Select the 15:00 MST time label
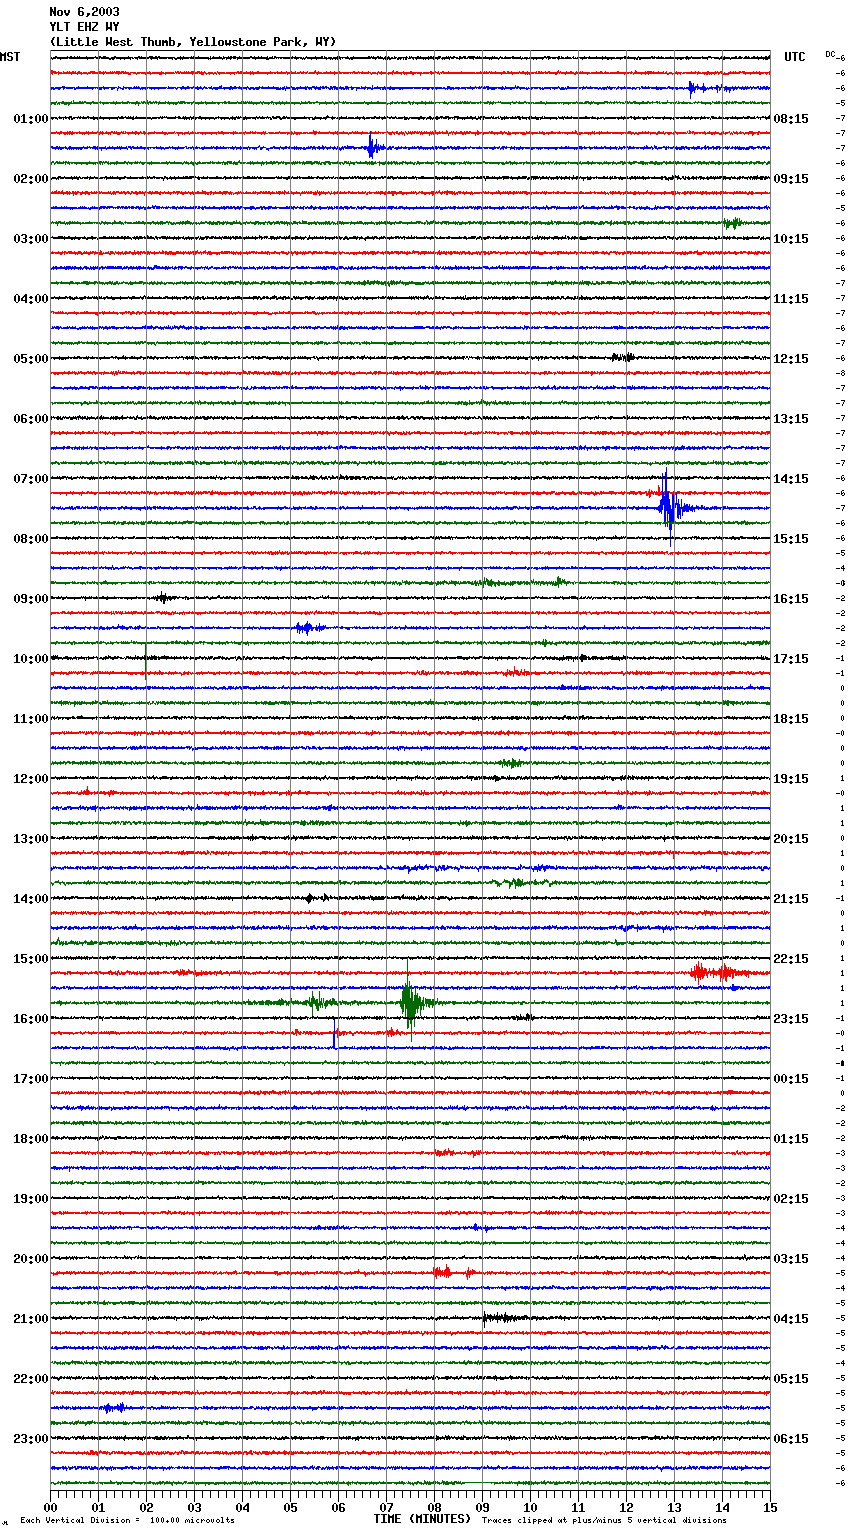 pyautogui.click(x=31, y=959)
